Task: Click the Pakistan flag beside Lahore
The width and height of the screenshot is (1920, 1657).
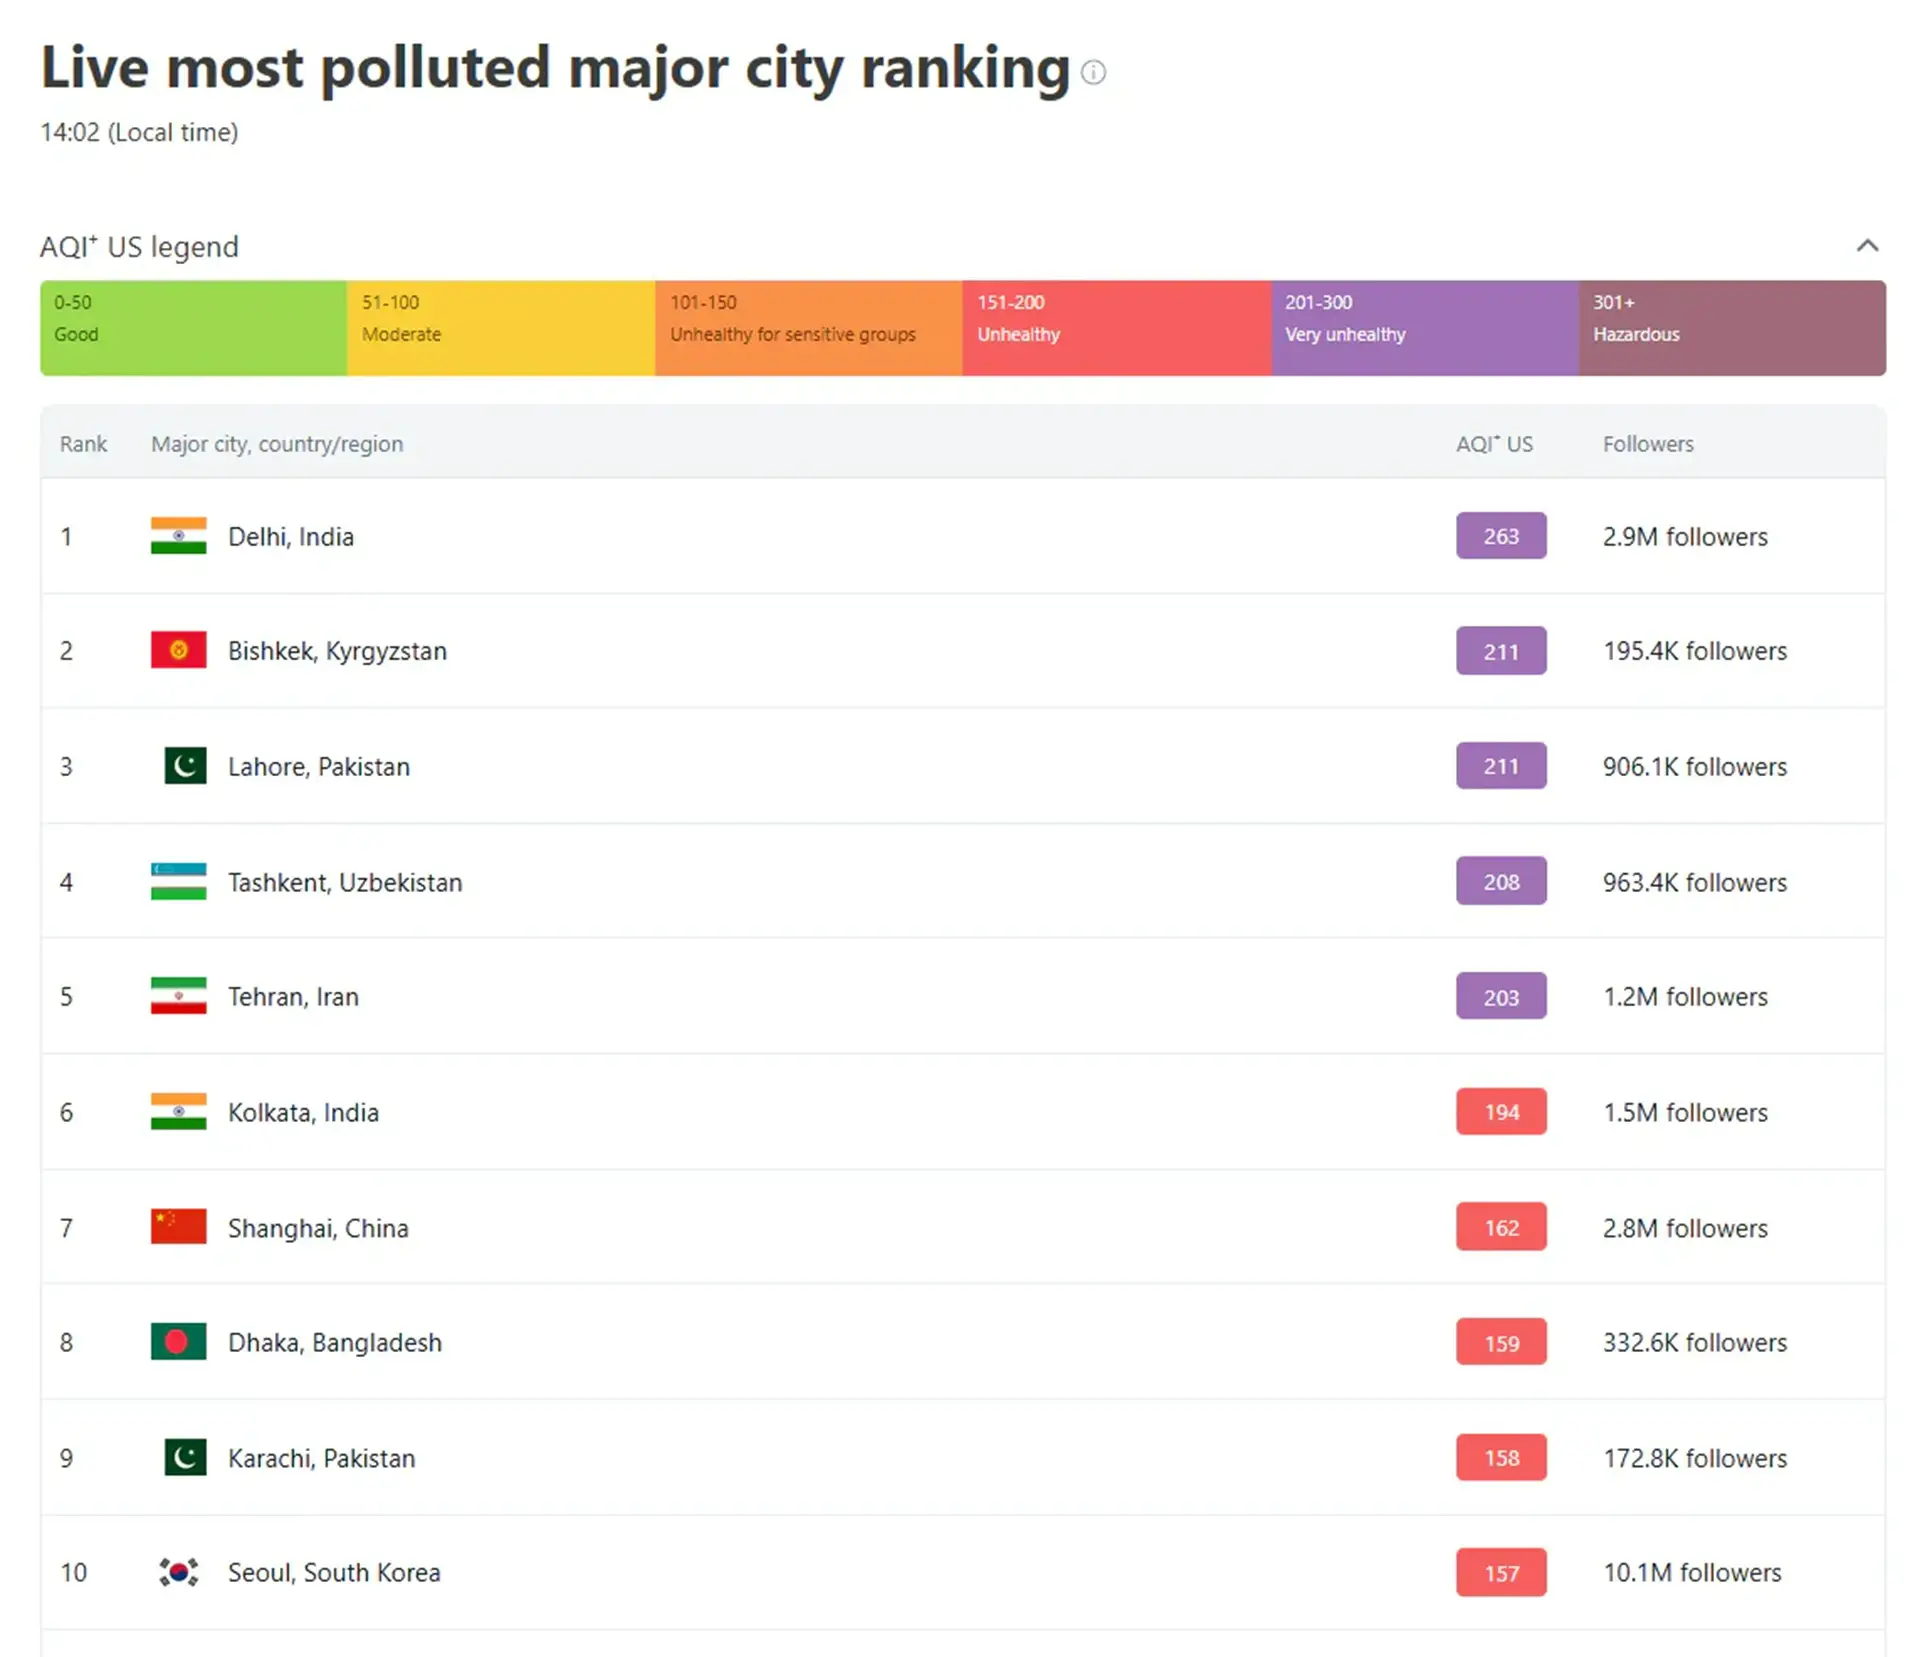Action: [x=185, y=766]
